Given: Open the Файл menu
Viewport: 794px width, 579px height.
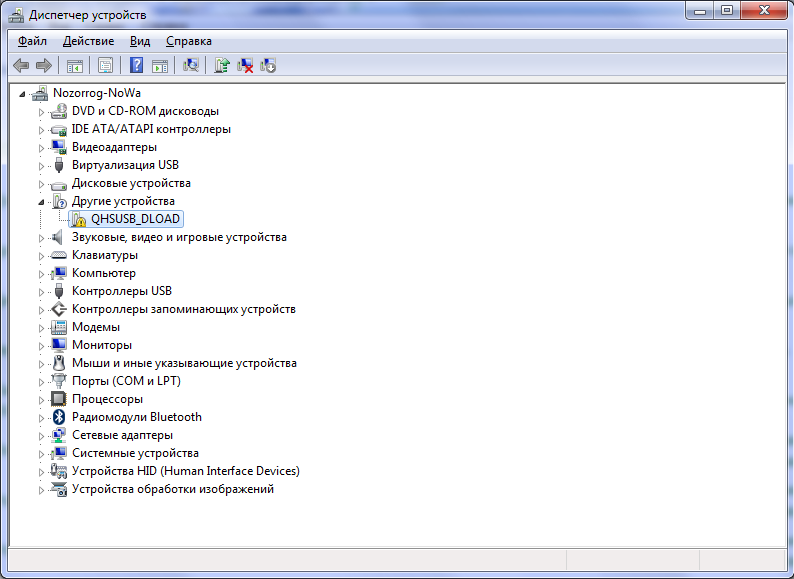Looking at the screenshot, I should coord(32,41).
